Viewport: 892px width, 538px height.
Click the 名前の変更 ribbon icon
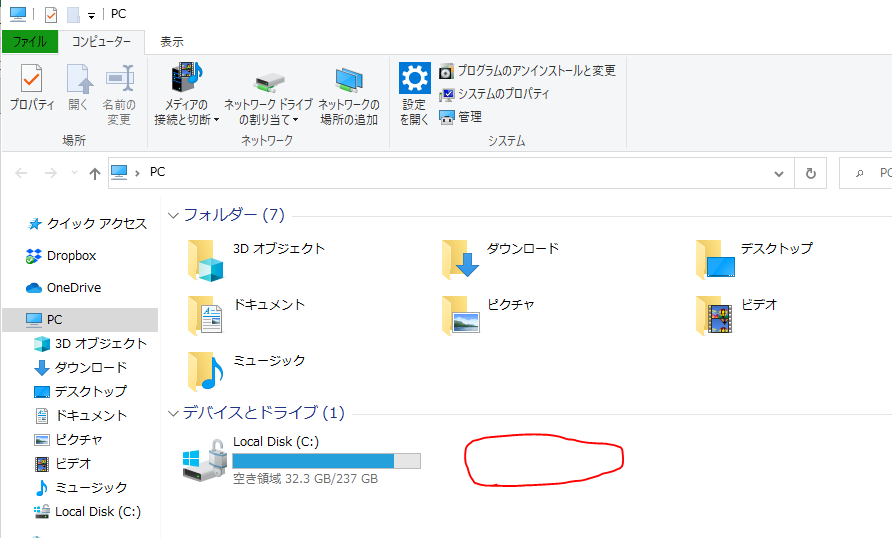119,78
